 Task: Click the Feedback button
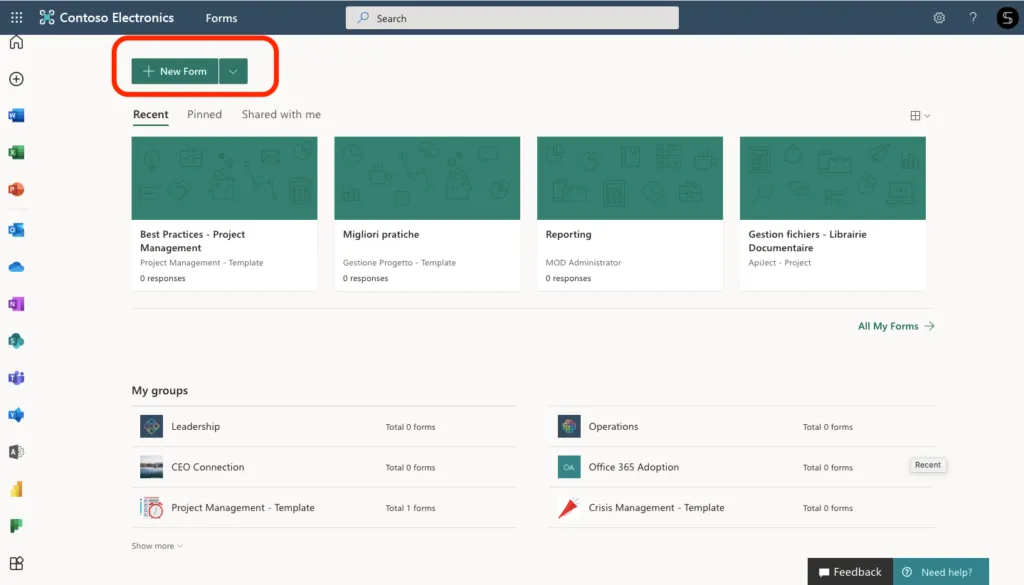[x=850, y=572]
